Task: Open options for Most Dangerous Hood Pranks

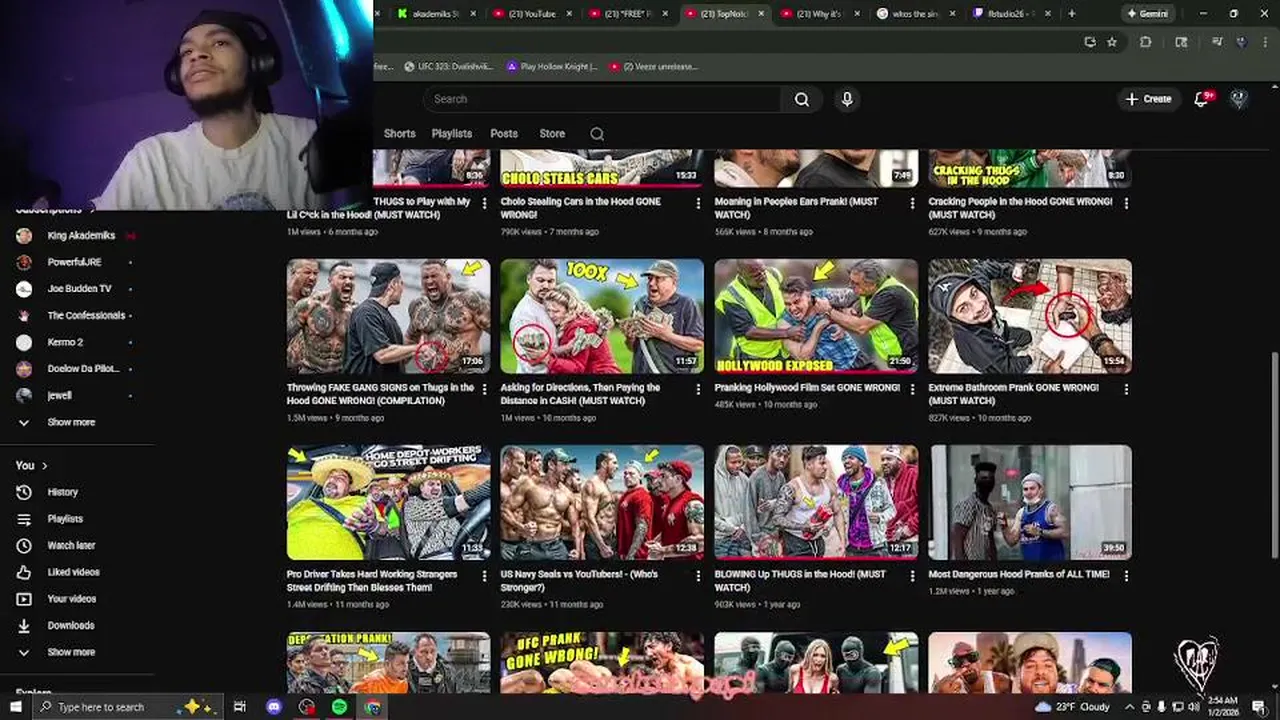Action: click(1126, 576)
